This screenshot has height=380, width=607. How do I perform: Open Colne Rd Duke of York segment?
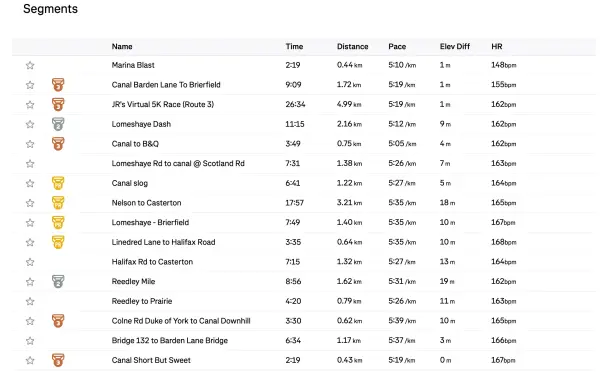(181, 321)
